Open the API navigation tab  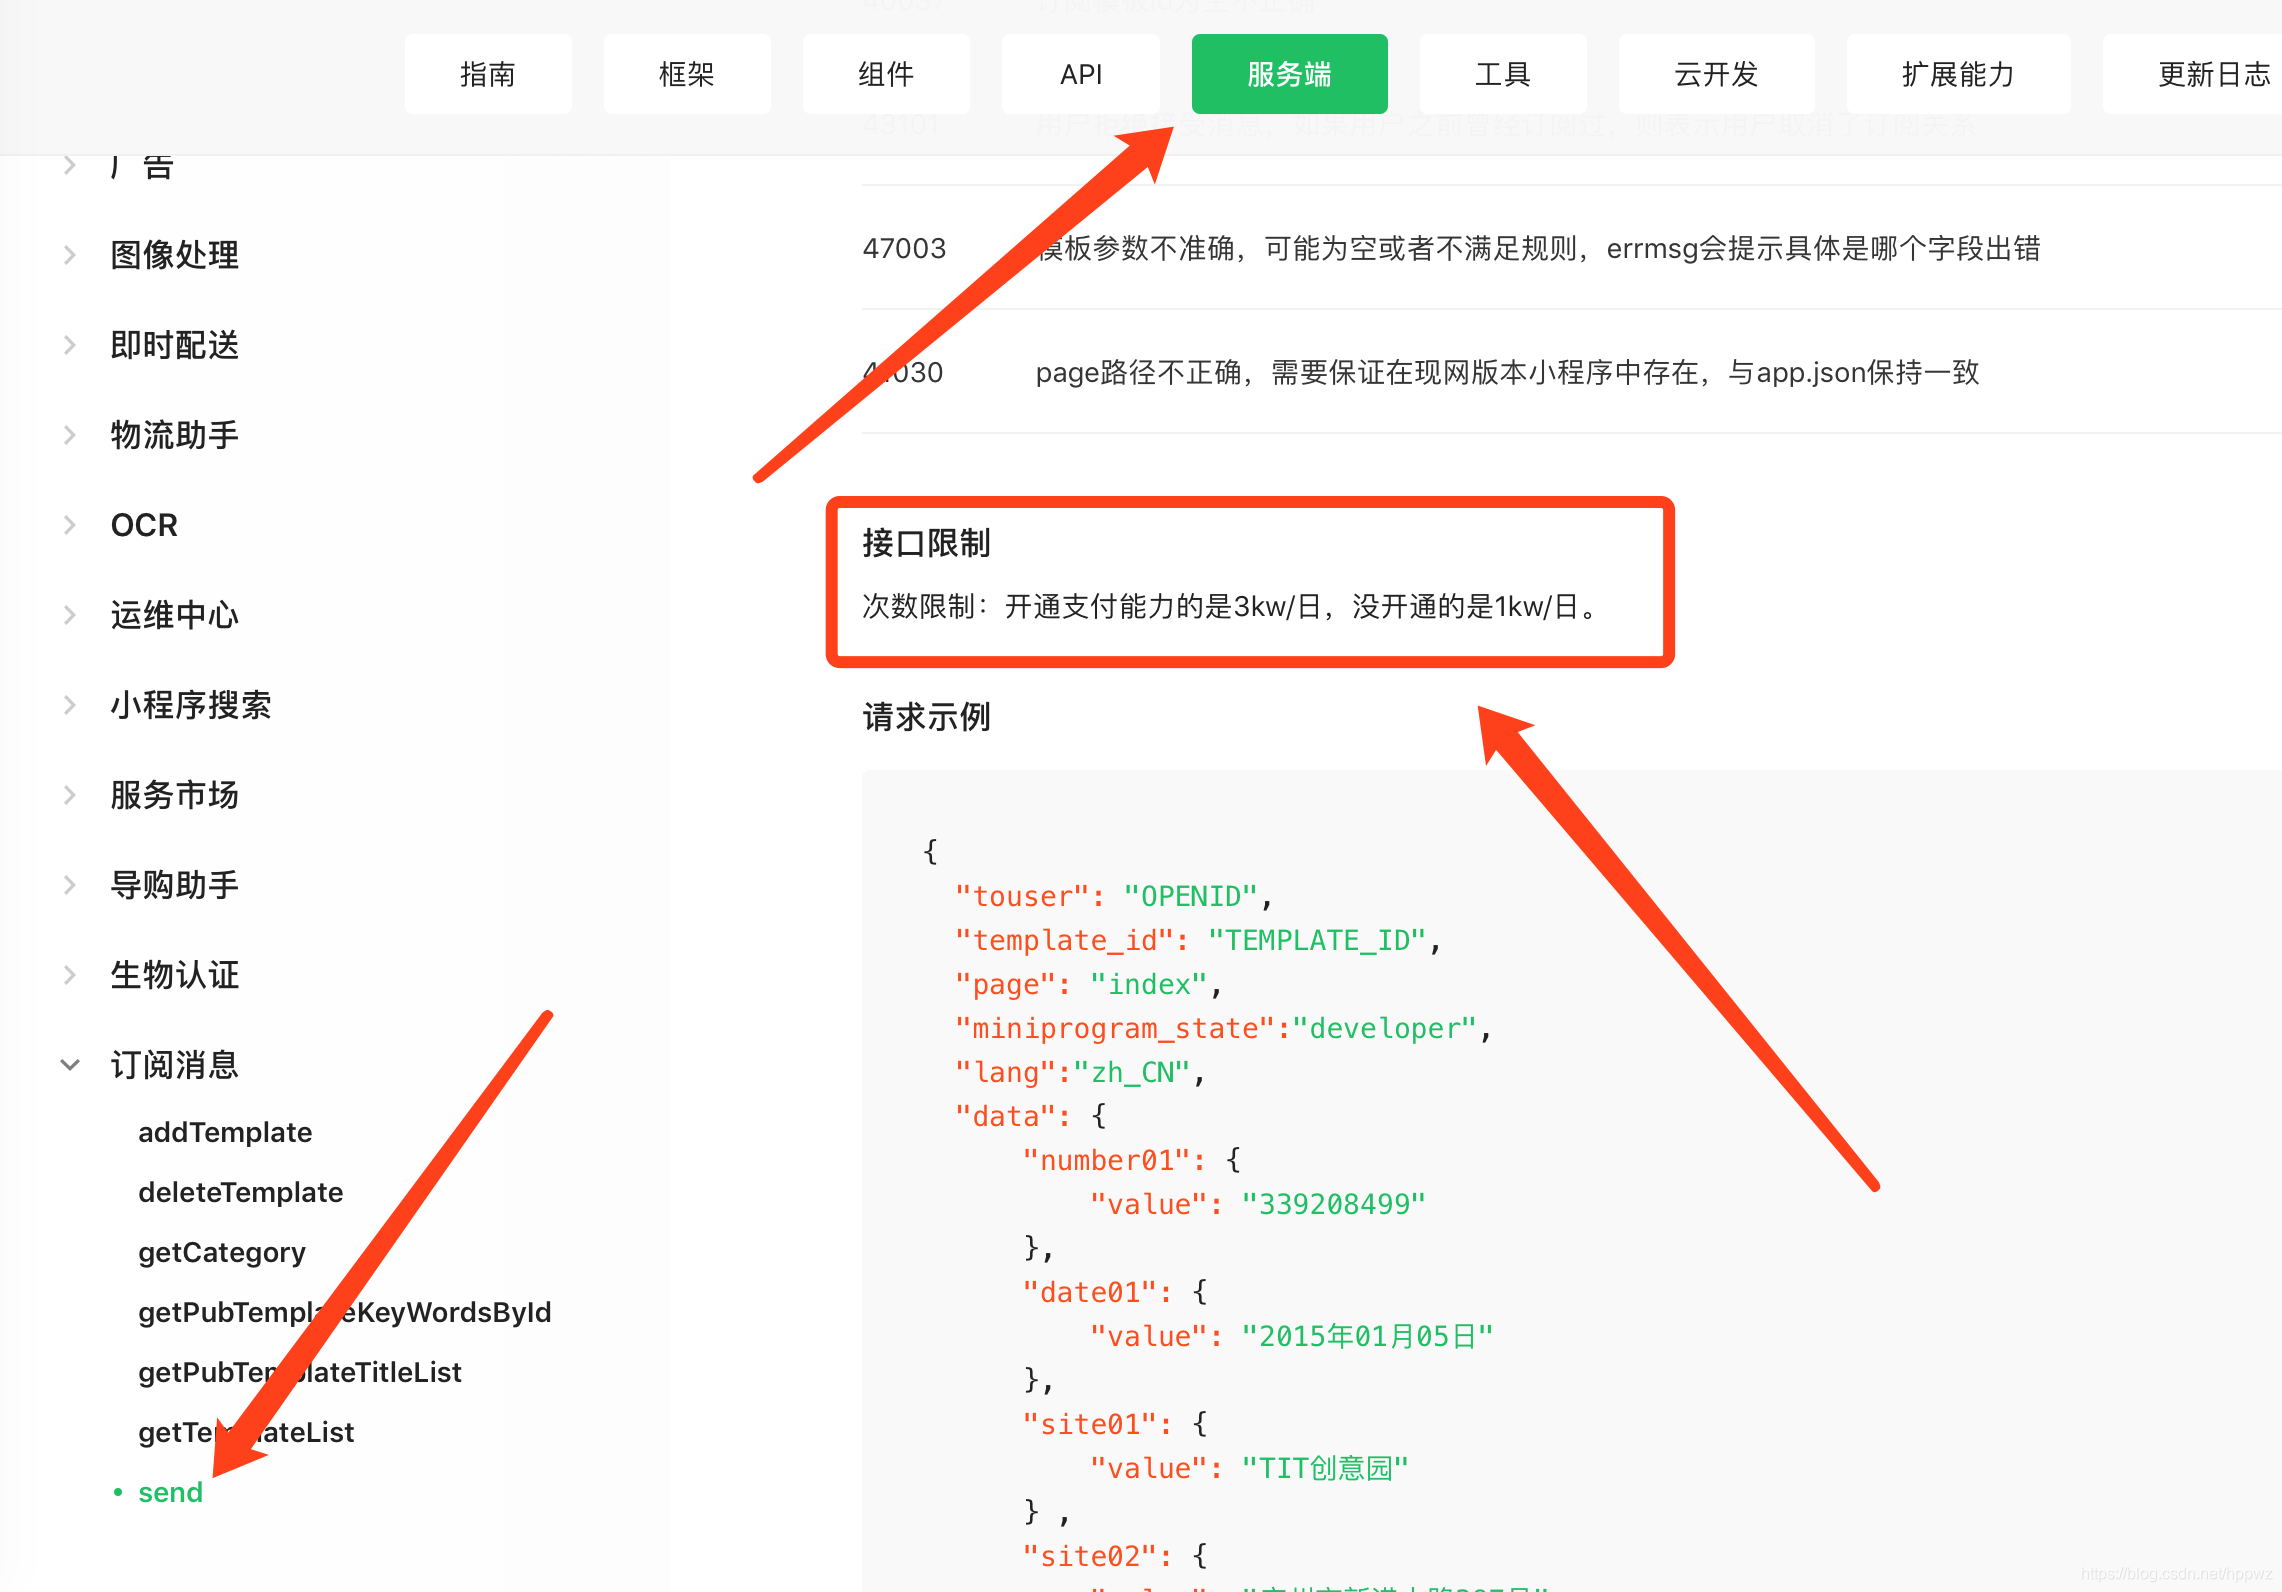click(1080, 74)
